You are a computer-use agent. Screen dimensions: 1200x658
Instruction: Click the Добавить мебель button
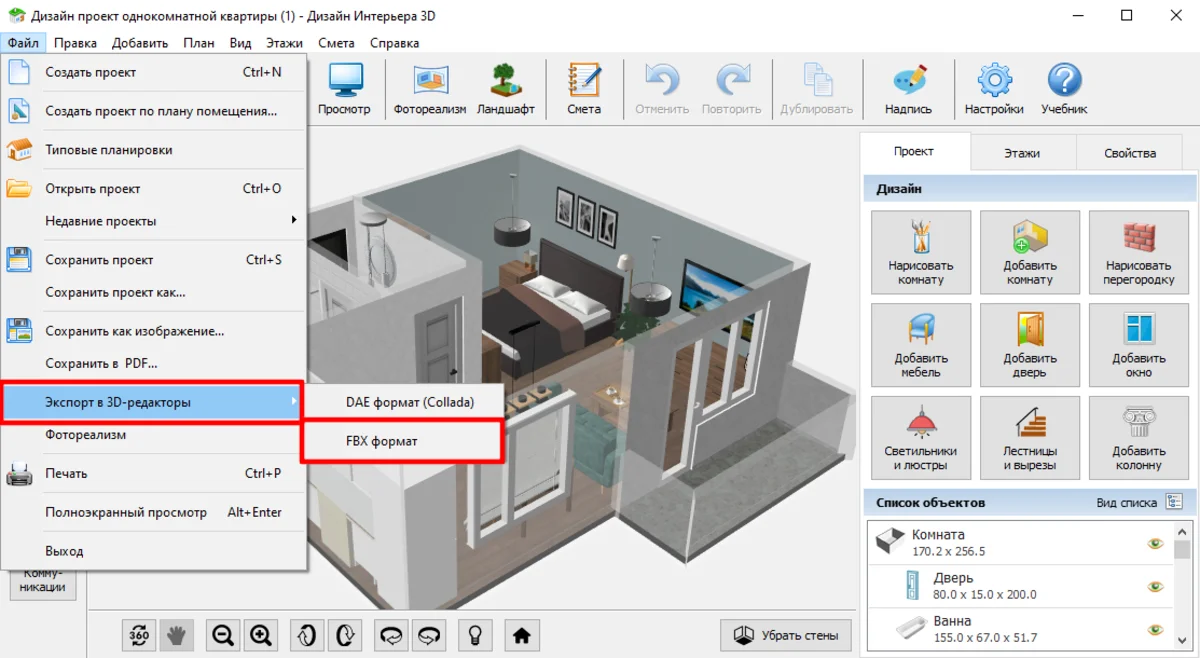920,345
